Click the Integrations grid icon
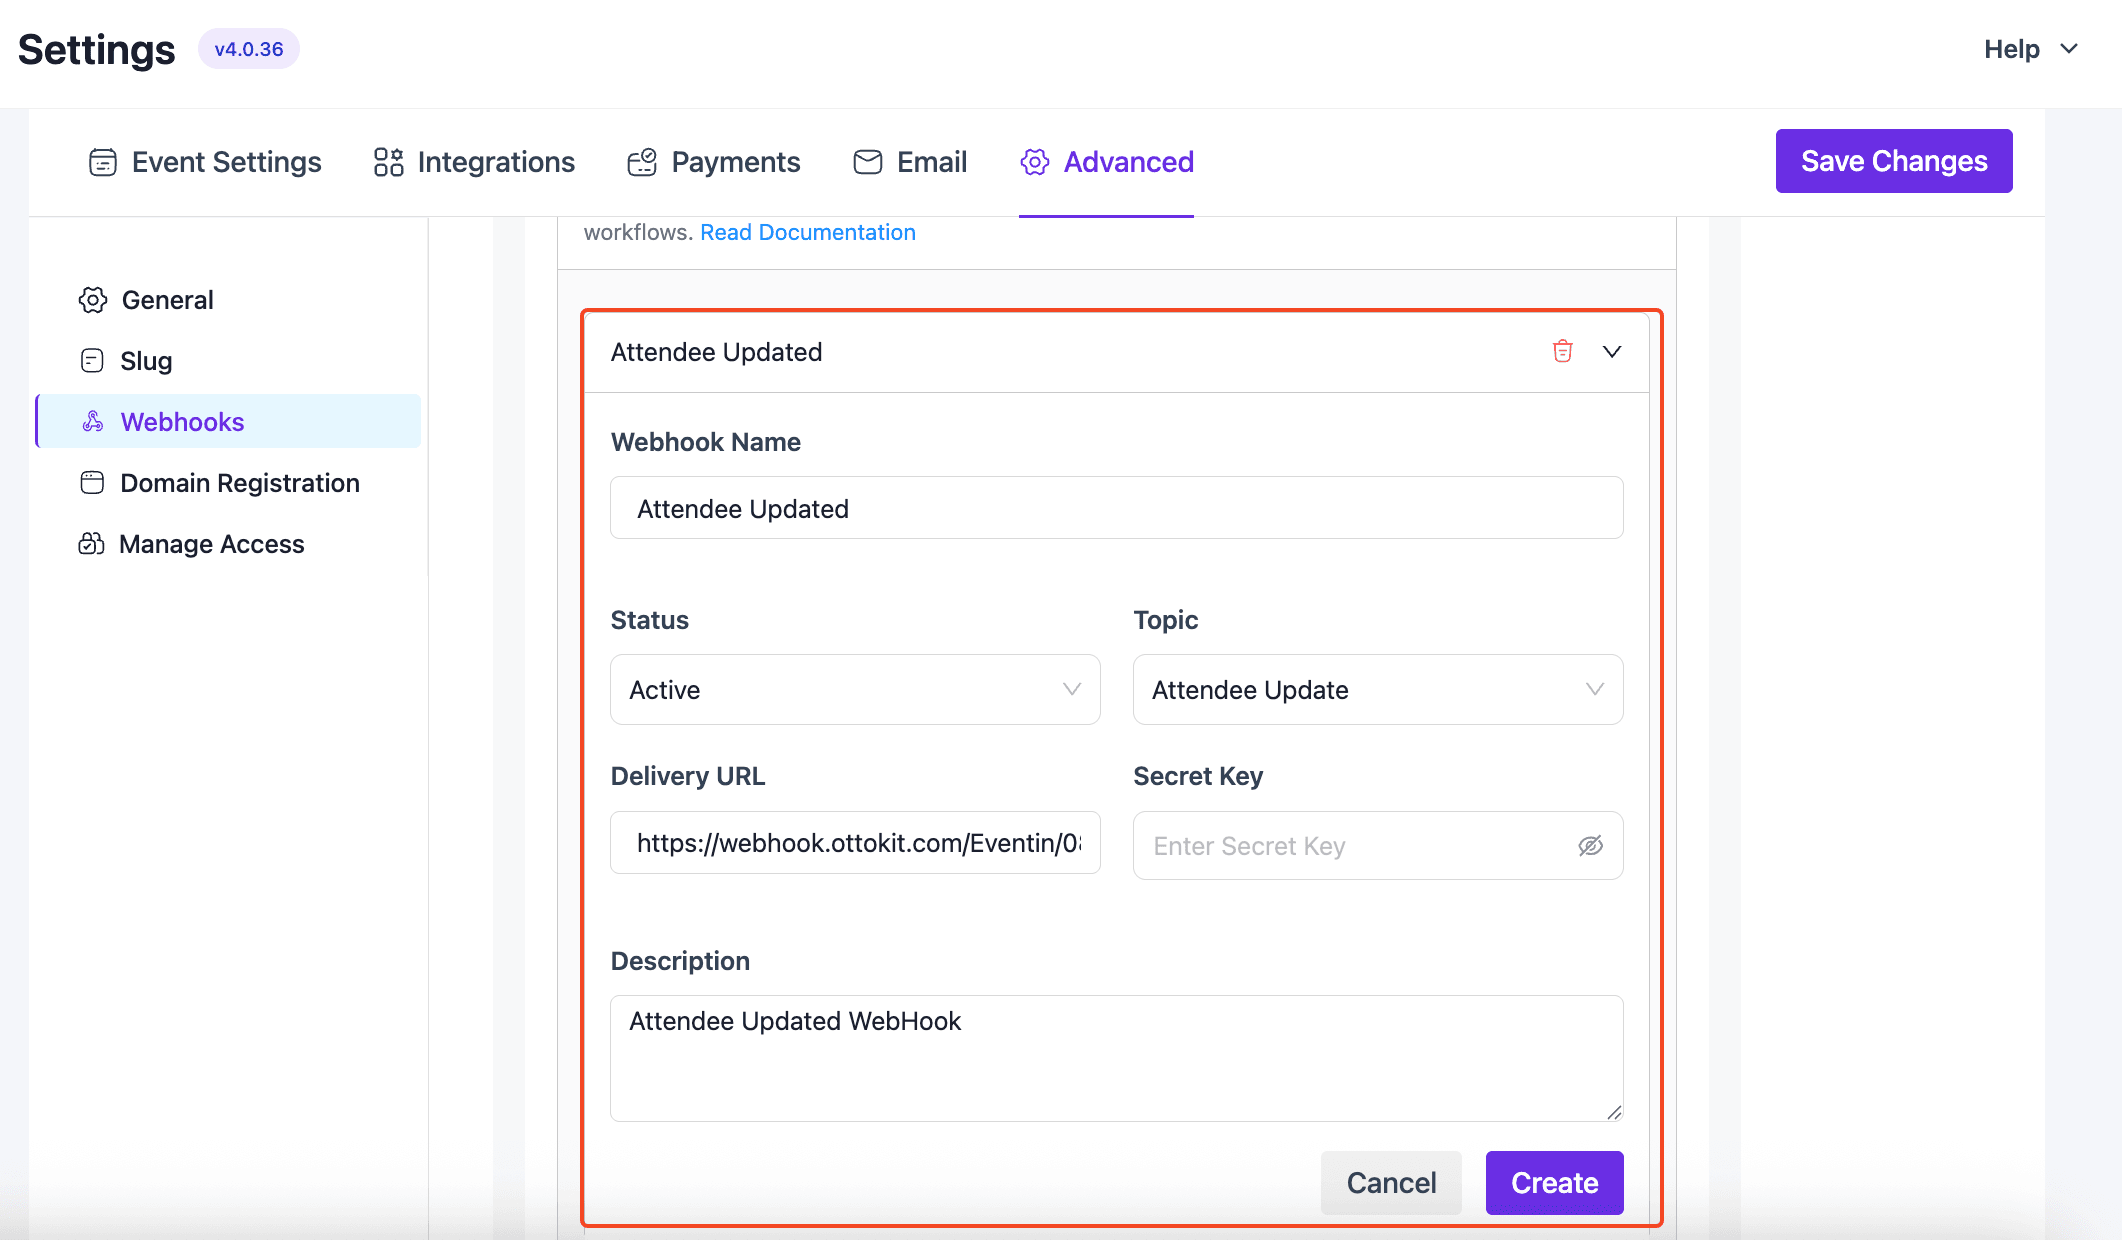The width and height of the screenshot is (2122, 1240). [x=388, y=162]
